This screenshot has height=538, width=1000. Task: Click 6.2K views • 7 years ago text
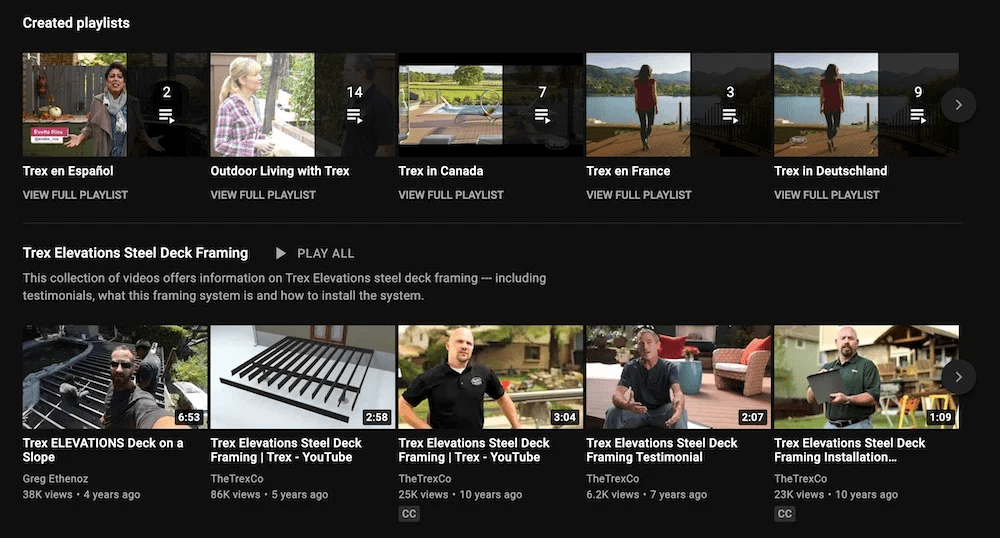pos(646,495)
